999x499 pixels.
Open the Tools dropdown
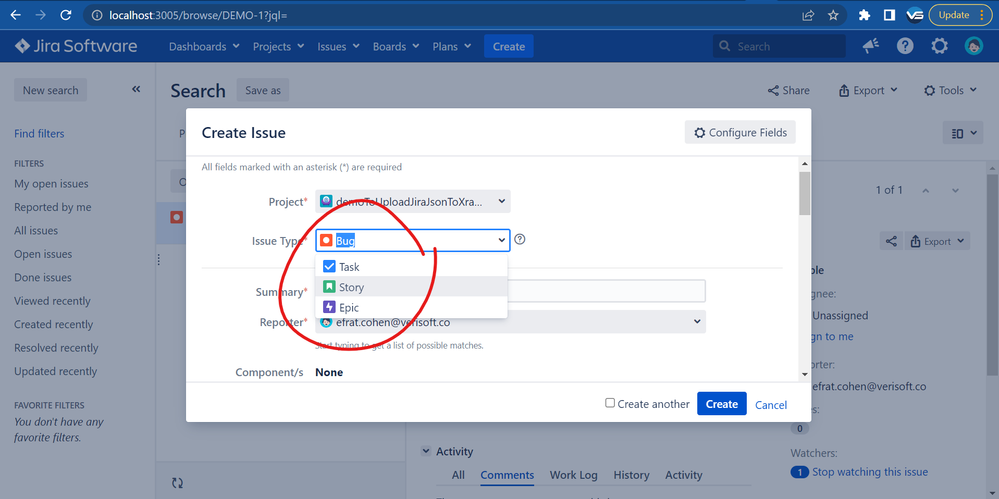[x=950, y=90]
